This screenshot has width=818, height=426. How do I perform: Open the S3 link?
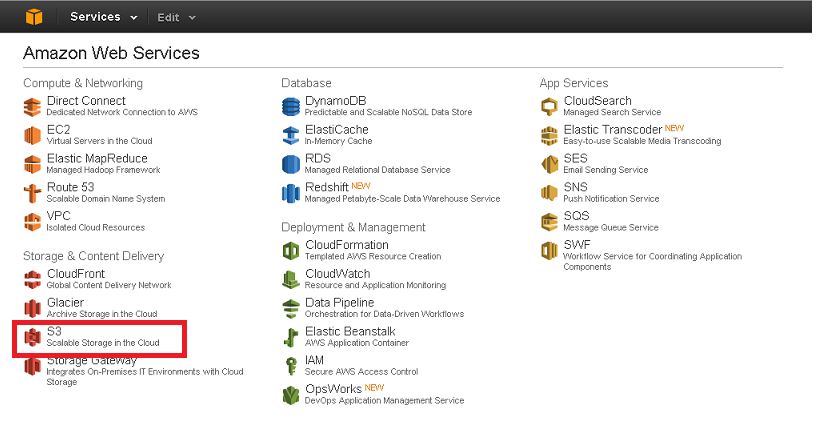(x=54, y=331)
